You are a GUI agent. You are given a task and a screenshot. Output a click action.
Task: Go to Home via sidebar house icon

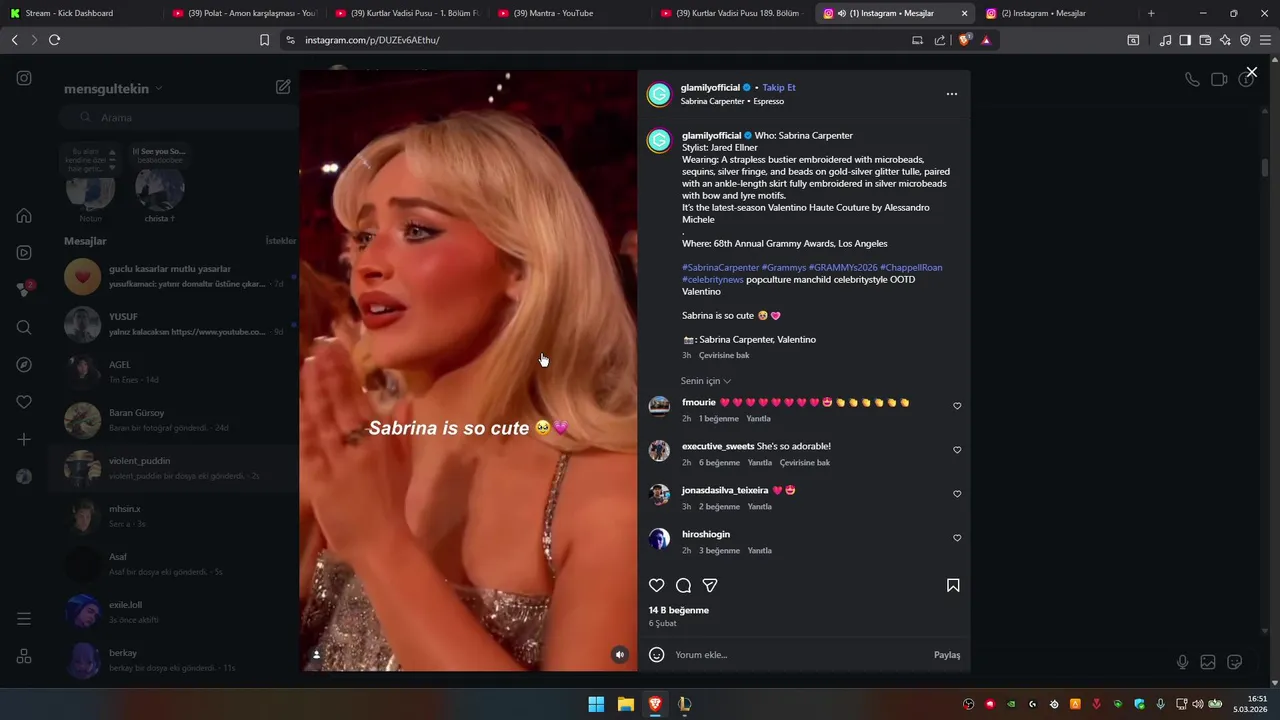[x=24, y=215]
